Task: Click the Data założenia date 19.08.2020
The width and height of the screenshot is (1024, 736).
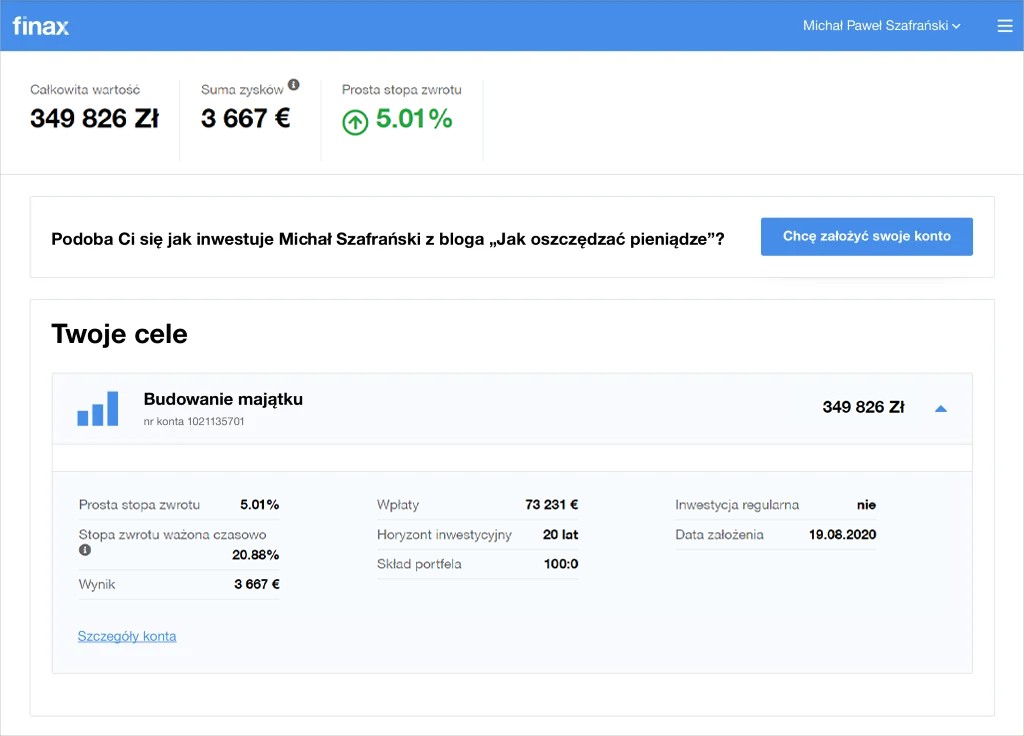Action: (x=842, y=535)
